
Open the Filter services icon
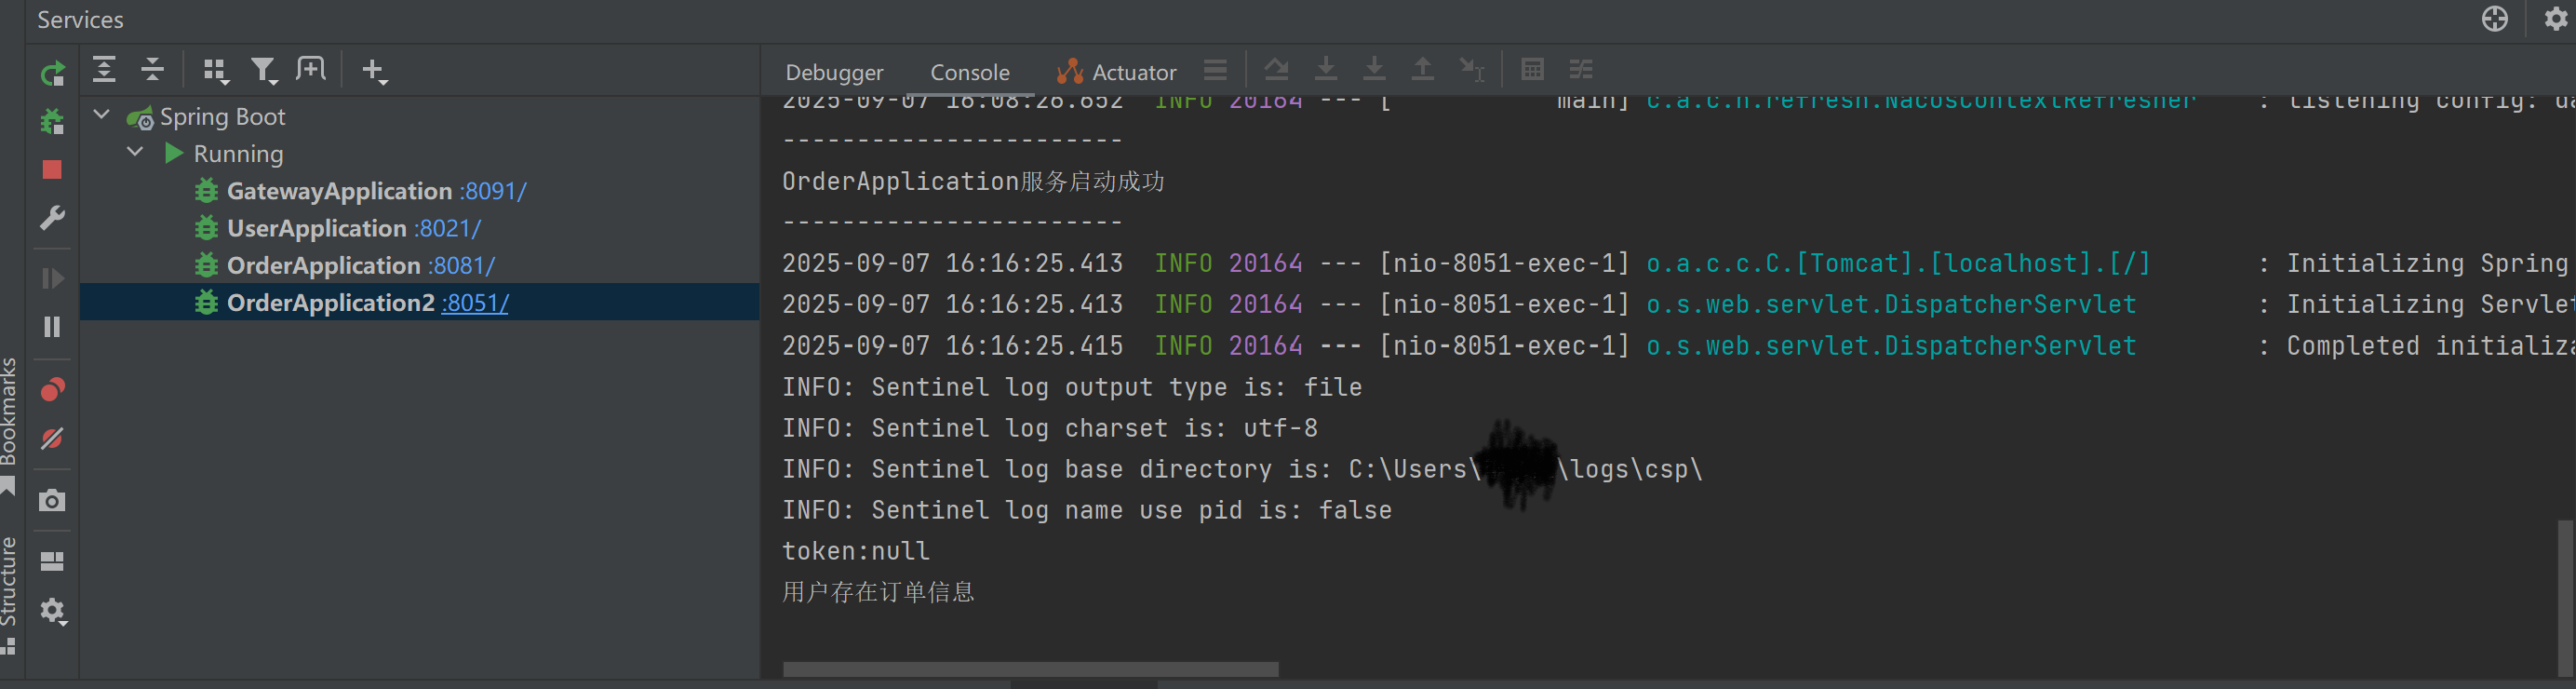(x=263, y=70)
